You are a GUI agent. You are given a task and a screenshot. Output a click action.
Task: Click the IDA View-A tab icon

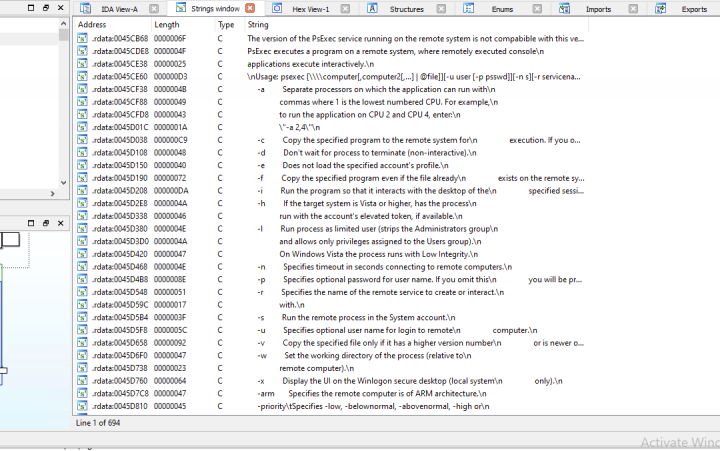click(x=85, y=8)
